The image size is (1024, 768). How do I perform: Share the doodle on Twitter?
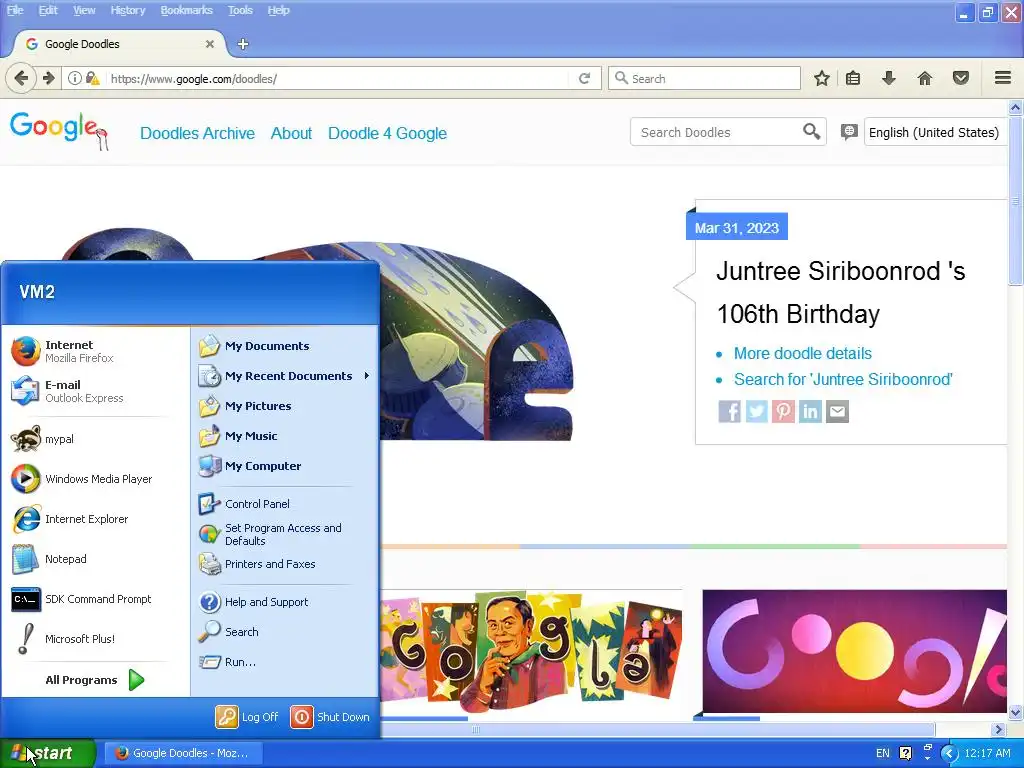756,411
